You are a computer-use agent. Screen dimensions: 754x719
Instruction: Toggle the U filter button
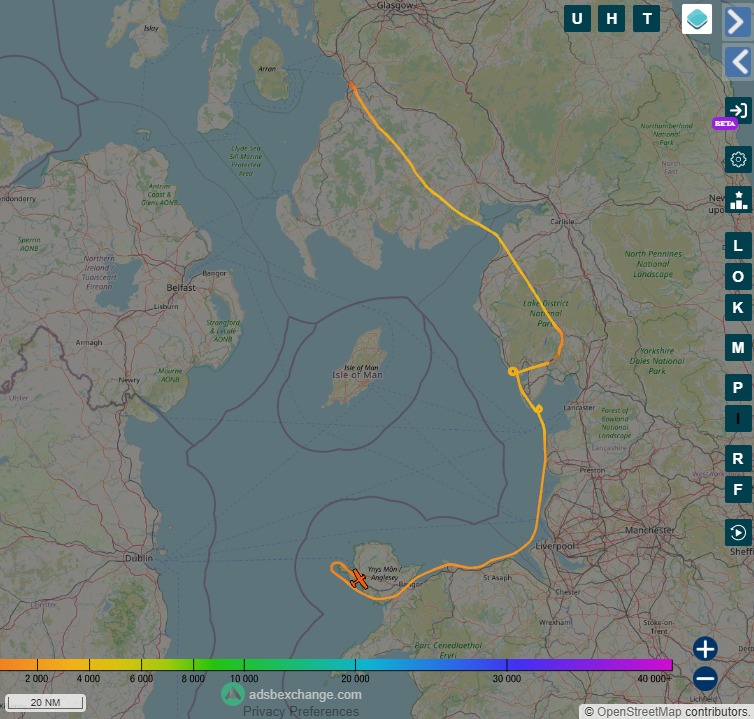tap(577, 19)
